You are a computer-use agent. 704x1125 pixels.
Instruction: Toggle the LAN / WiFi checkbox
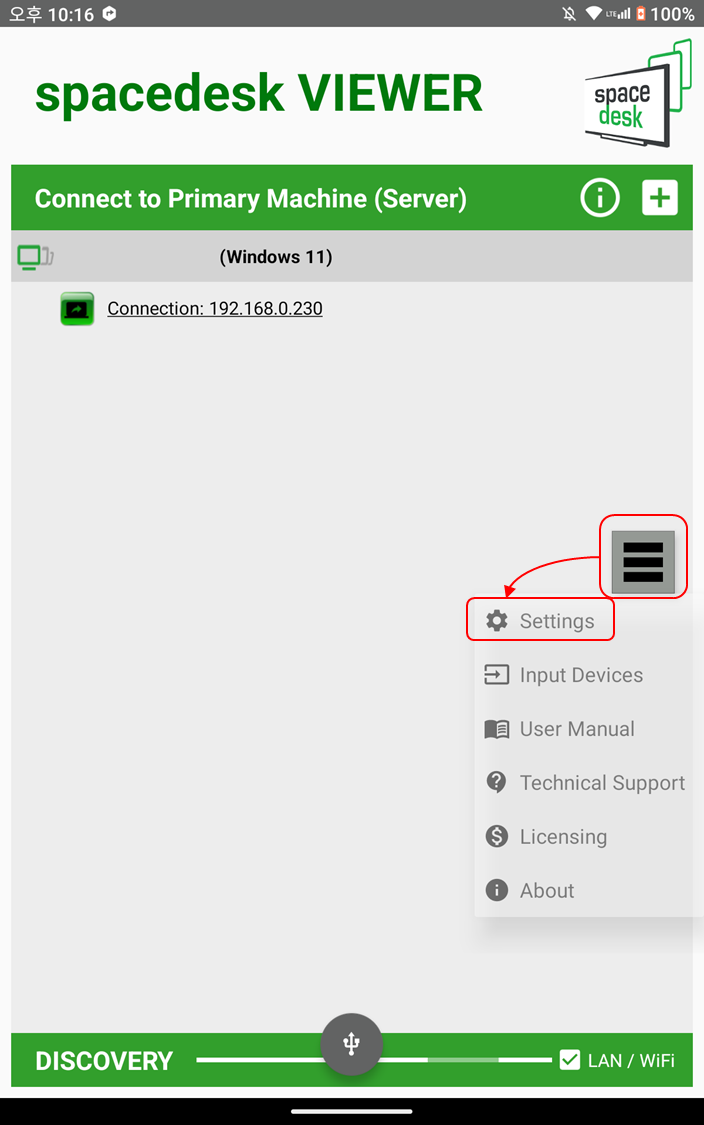click(570, 1060)
